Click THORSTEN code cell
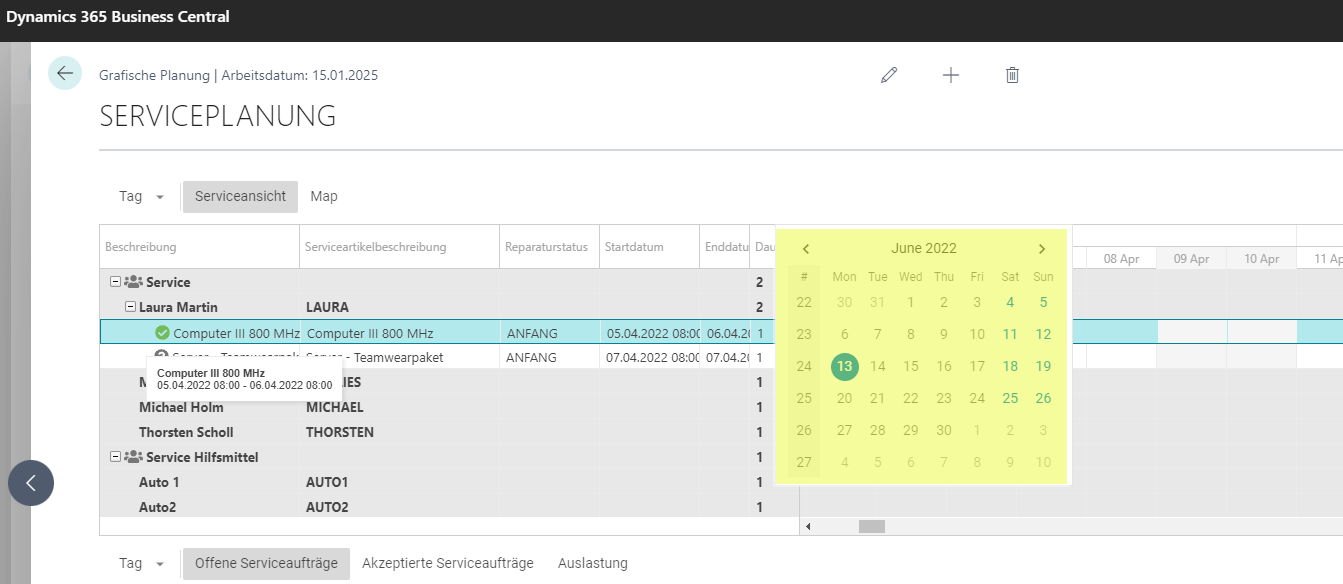1343x584 pixels. coord(399,432)
